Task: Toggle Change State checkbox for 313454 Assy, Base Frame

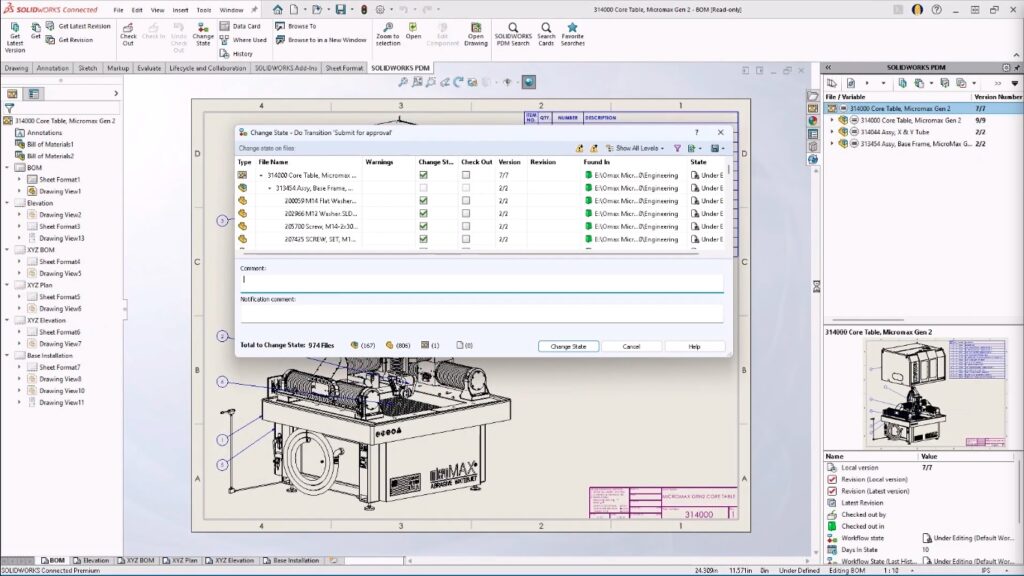Action: (x=423, y=188)
